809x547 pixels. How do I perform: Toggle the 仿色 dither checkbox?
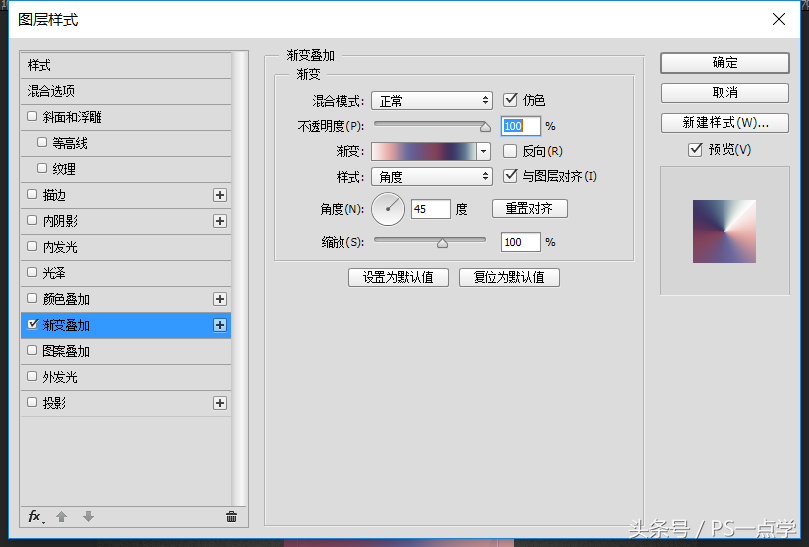510,100
